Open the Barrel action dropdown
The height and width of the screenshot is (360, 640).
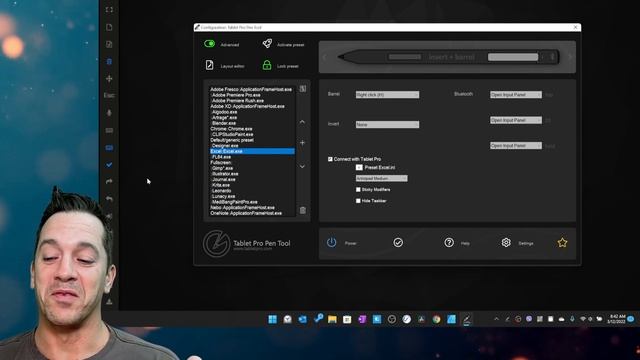pyautogui.click(x=387, y=95)
